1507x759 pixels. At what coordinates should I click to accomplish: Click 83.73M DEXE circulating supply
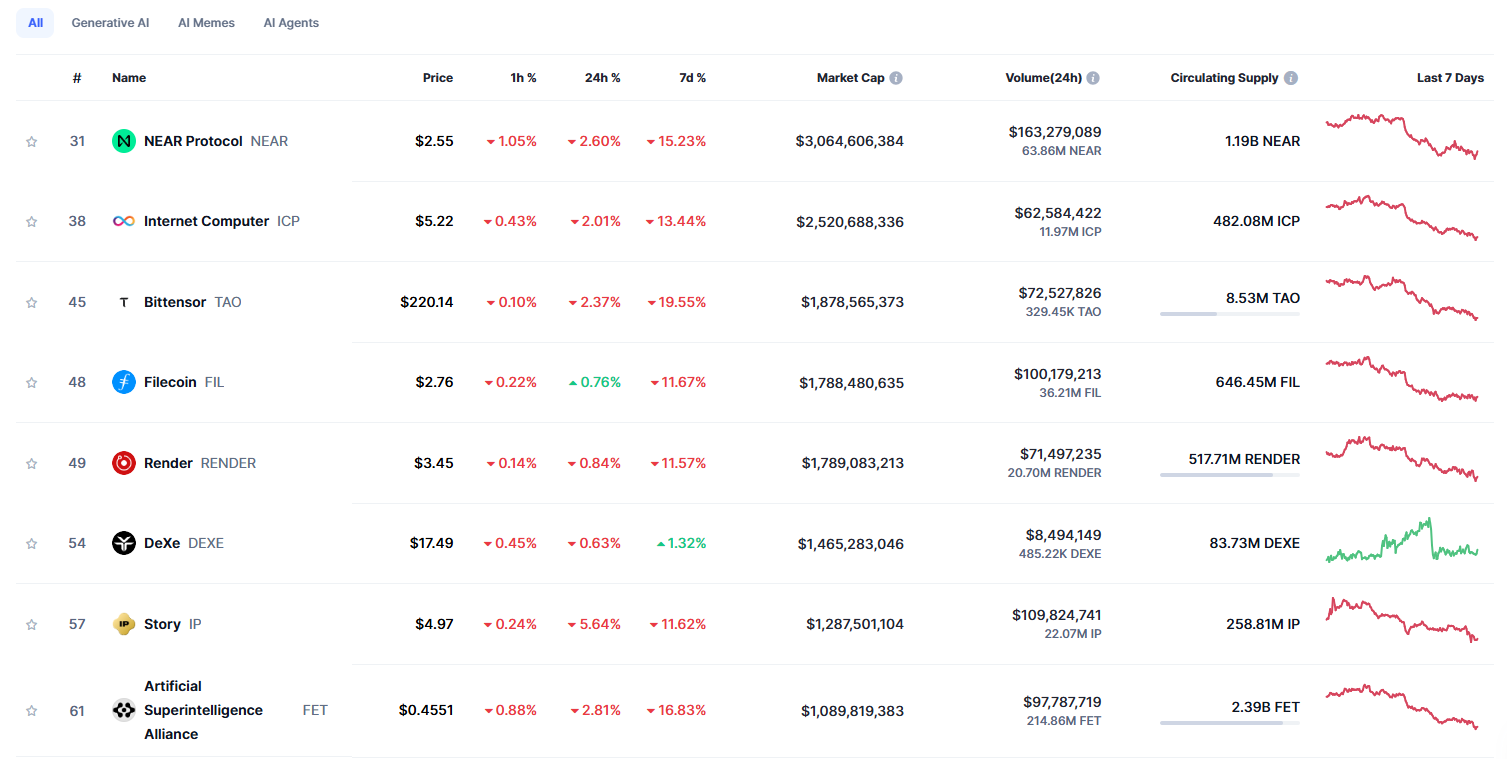(1255, 543)
